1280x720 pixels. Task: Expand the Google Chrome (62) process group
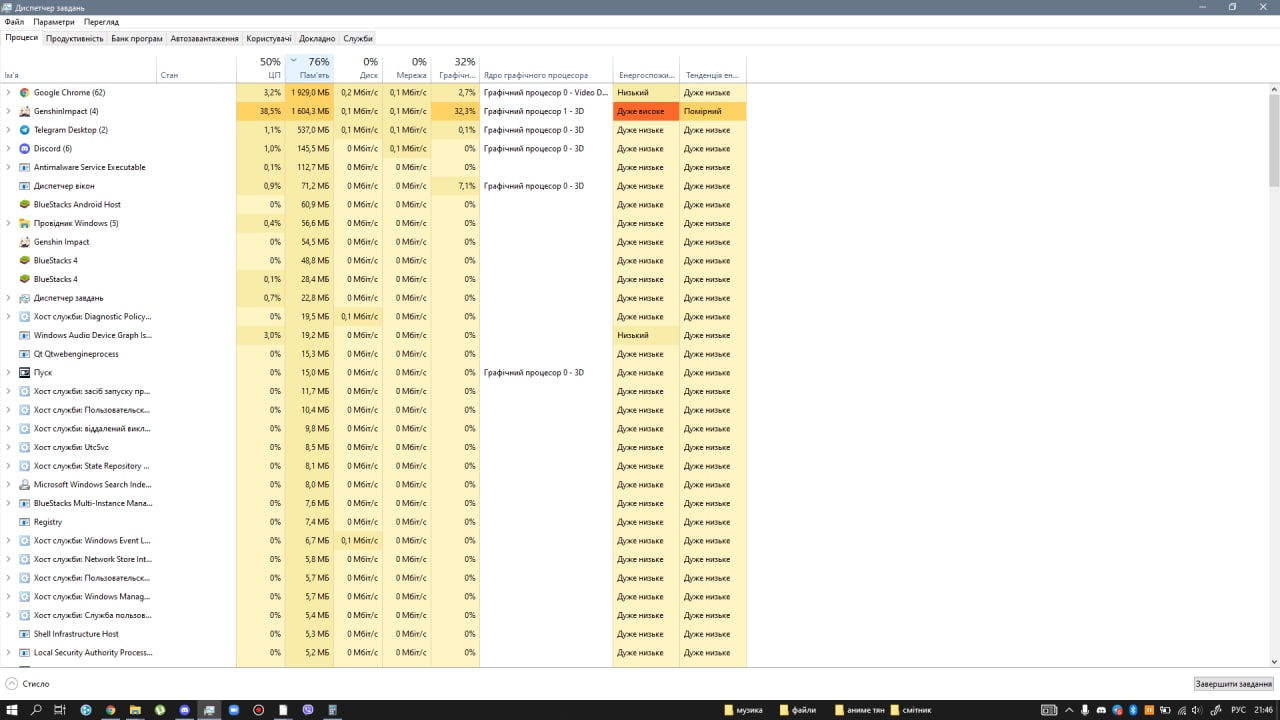point(8,92)
